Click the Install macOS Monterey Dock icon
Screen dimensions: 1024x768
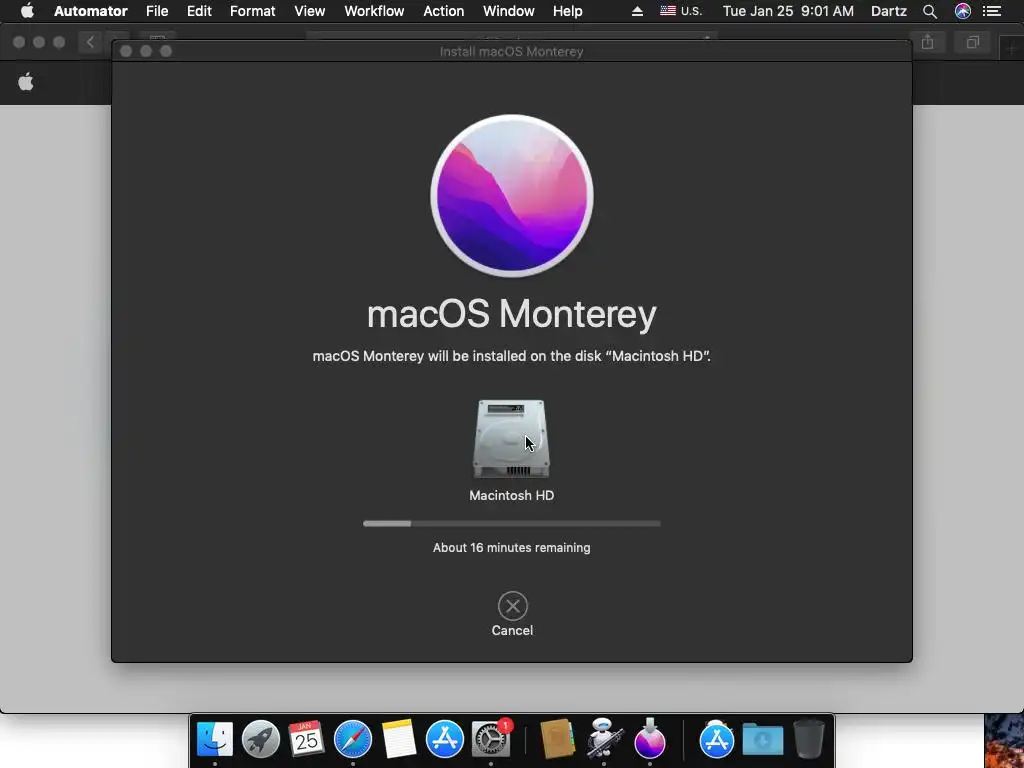coord(649,738)
